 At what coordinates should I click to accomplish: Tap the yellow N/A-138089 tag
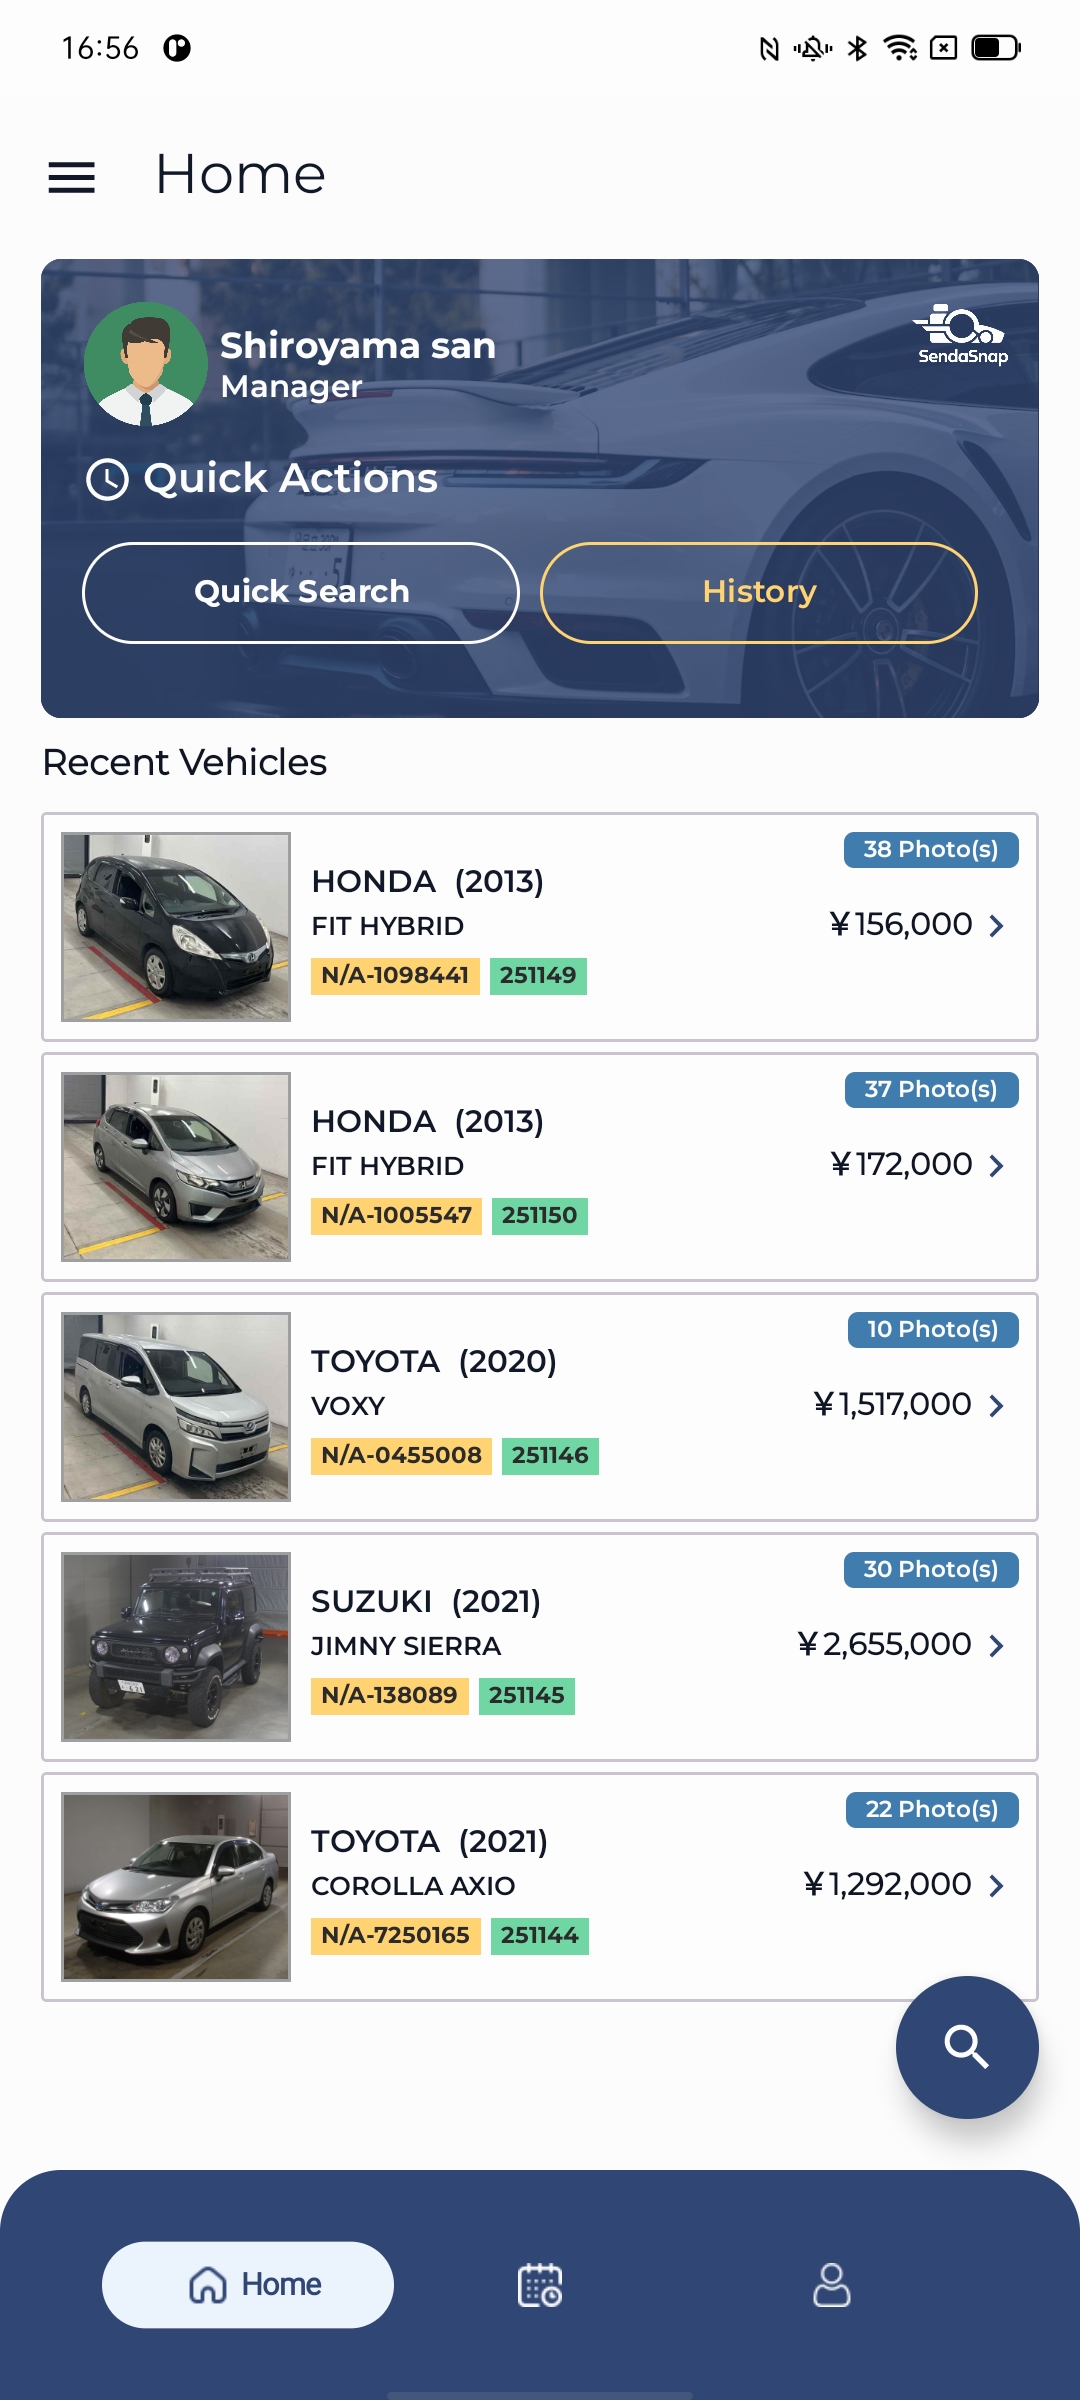coord(389,1695)
